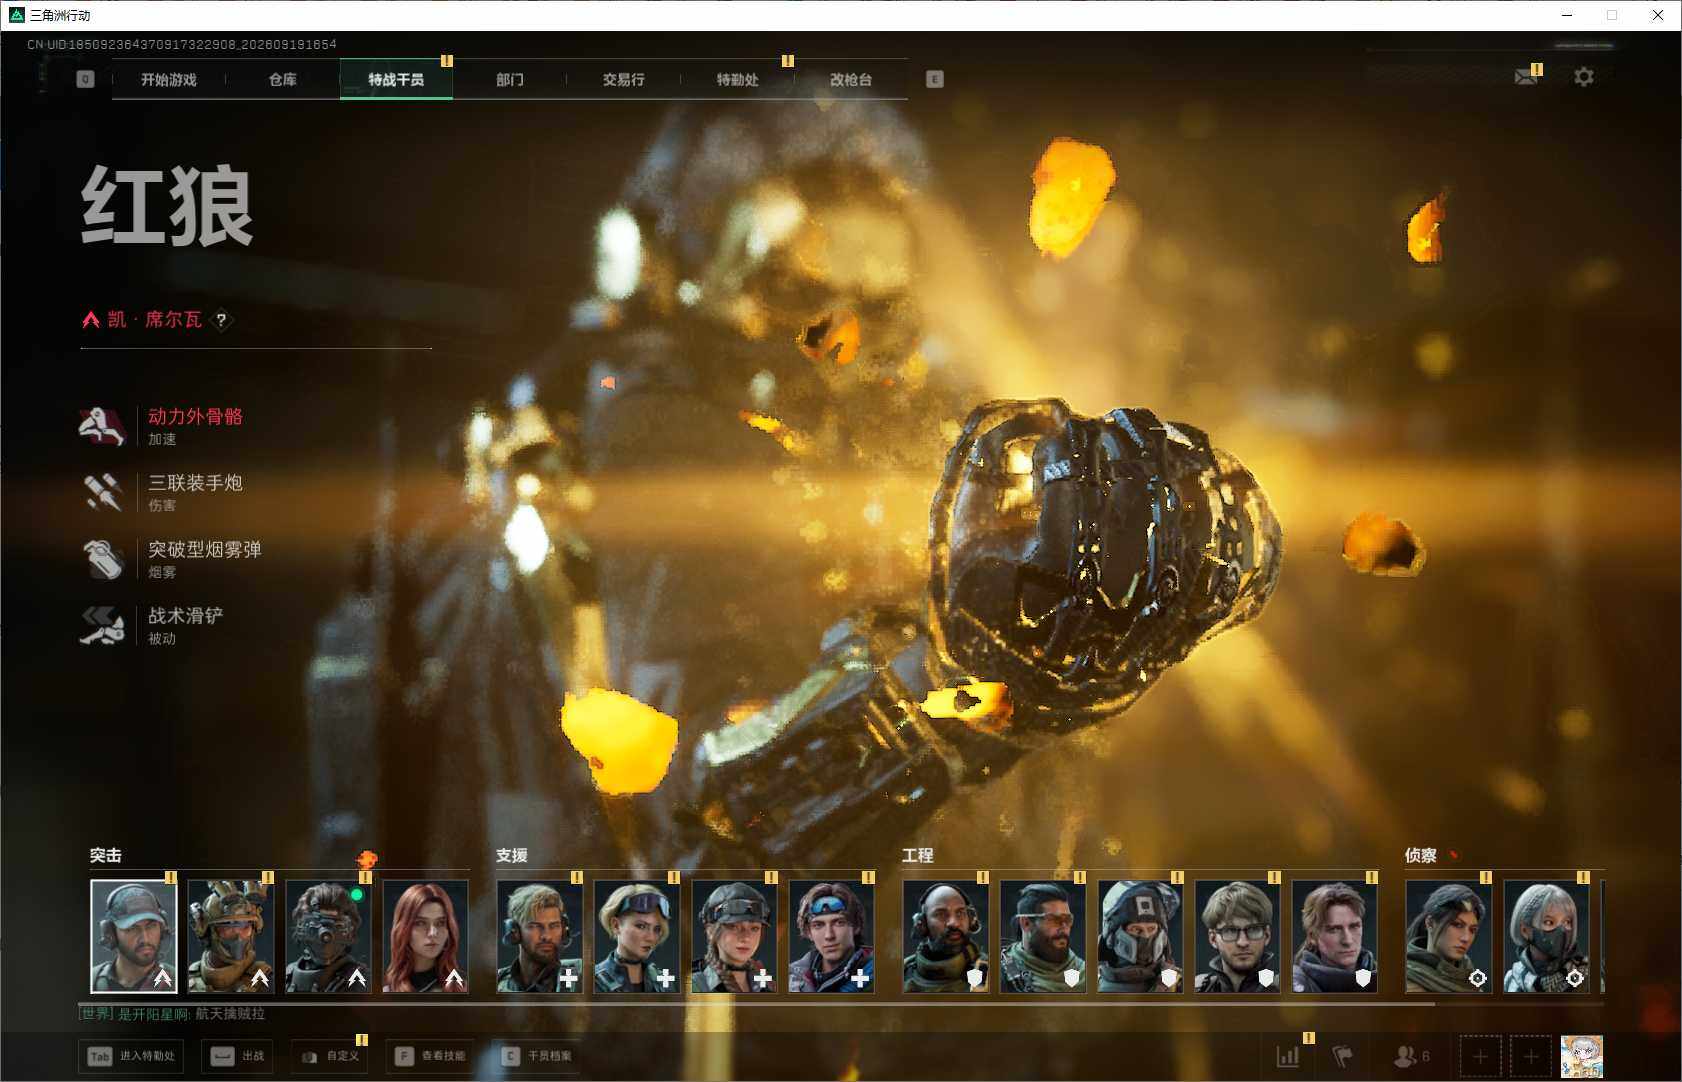Click the 查看技能 button
The image size is (1682, 1082).
[429, 1056]
